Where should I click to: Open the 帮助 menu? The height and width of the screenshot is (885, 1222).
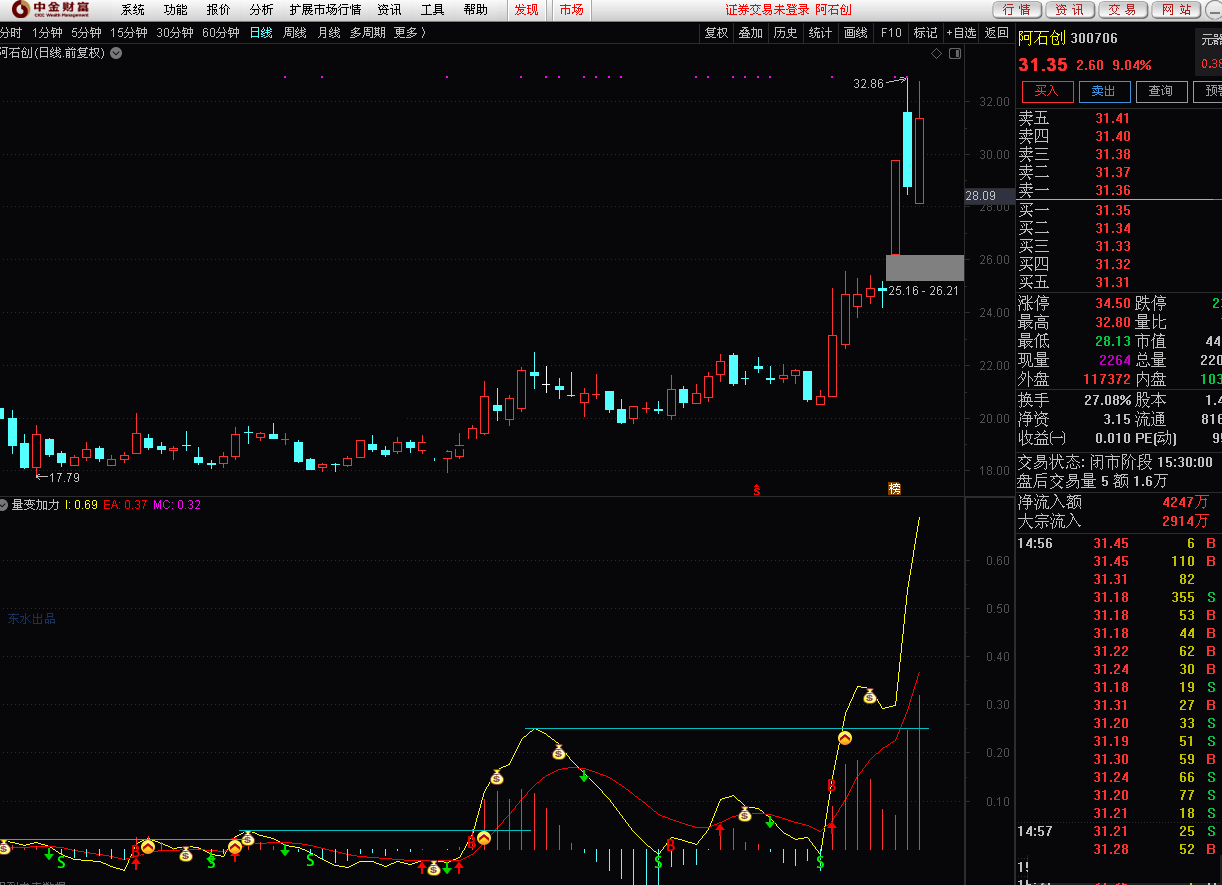pos(476,10)
